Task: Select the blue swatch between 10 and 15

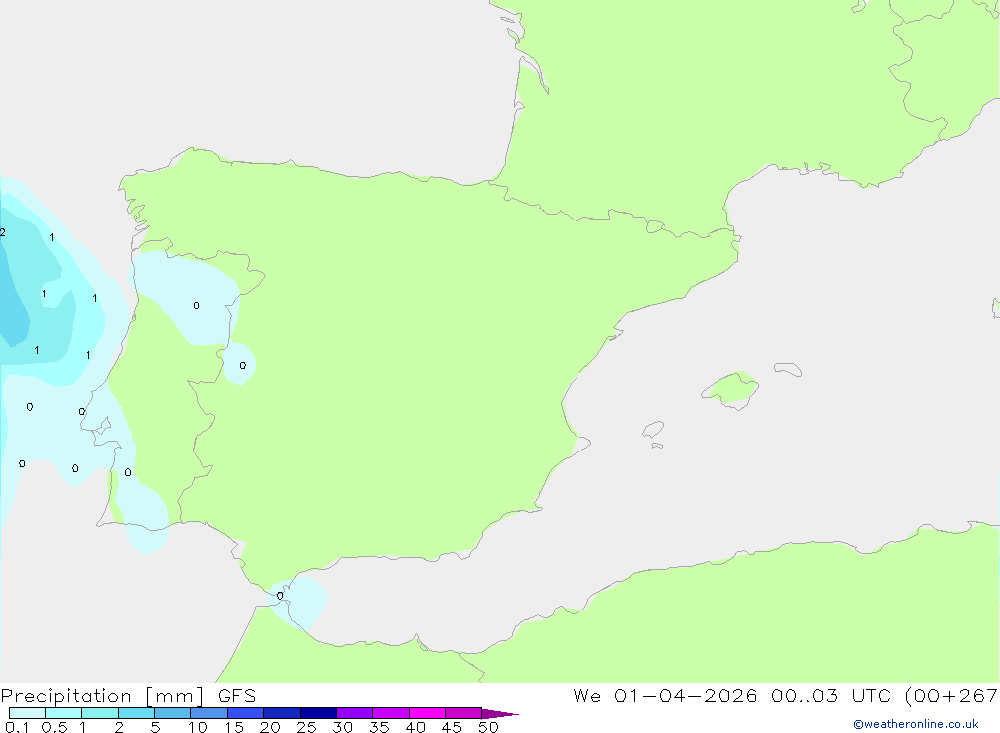Action: click(x=209, y=713)
